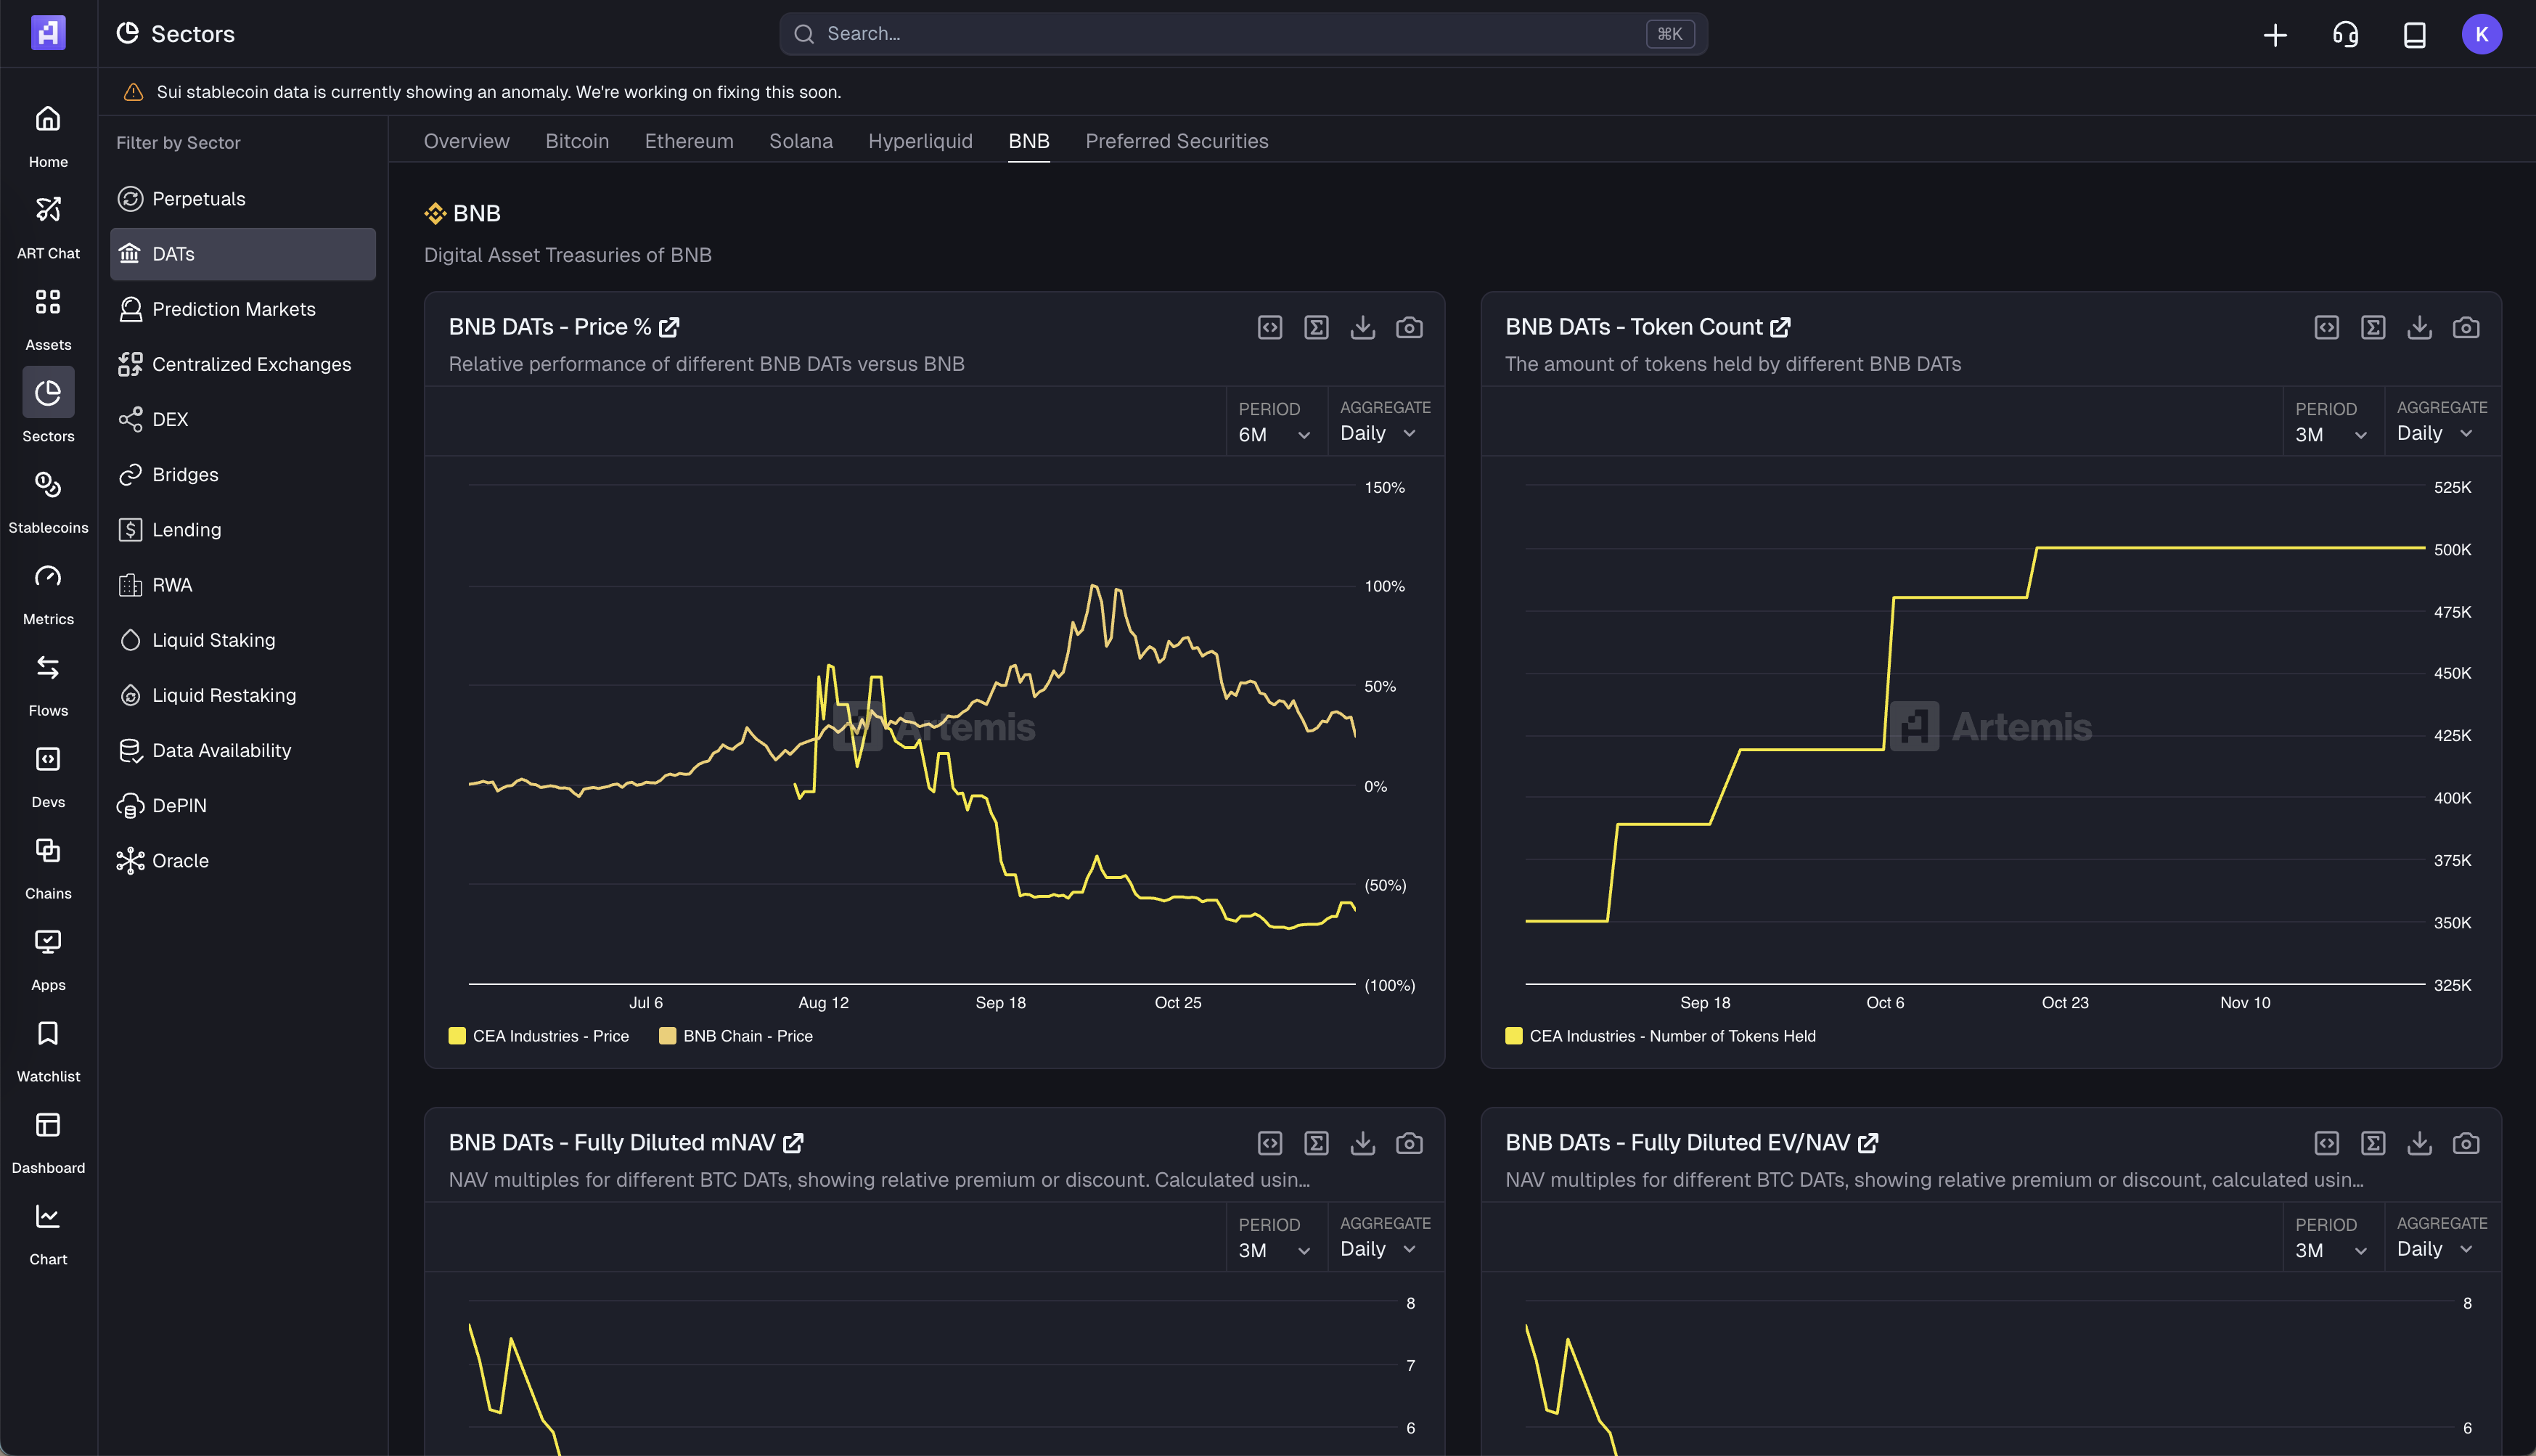
Task: Filter by Prediction Markets sector
Action: 233,309
